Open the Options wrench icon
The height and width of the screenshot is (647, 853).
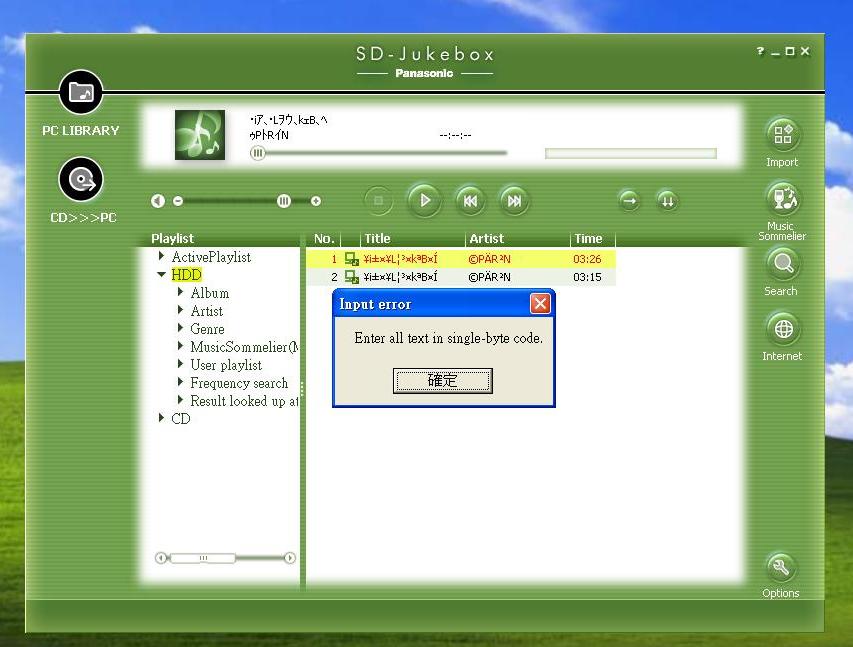pyautogui.click(x=781, y=567)
